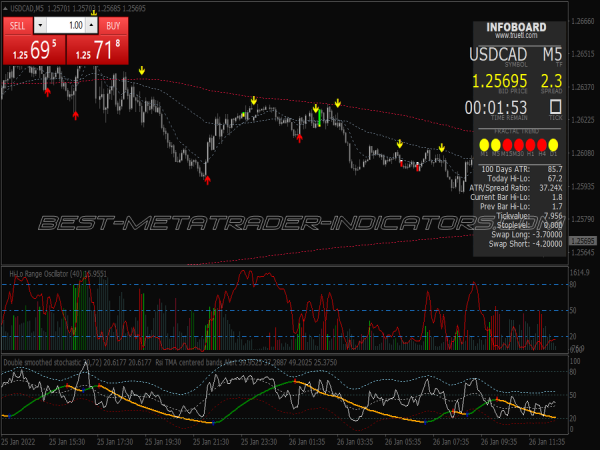Image resolution: width=600 pixels, height=450 pixels.
Task: Click the yellow D1 fractal trend dot
Action: point(555,144)
